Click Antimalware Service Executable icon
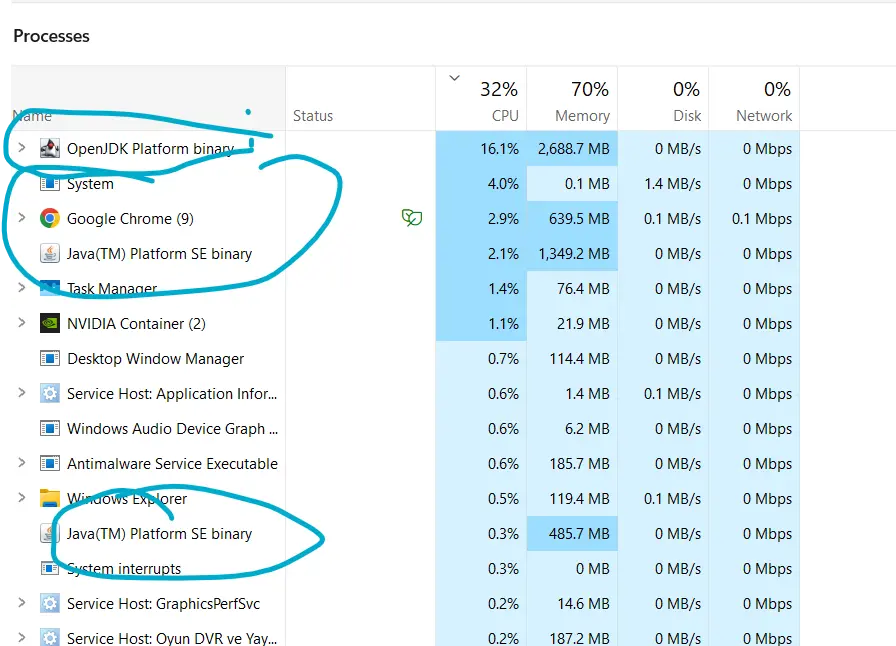This screenshot has width=896, height=646. 50,463
